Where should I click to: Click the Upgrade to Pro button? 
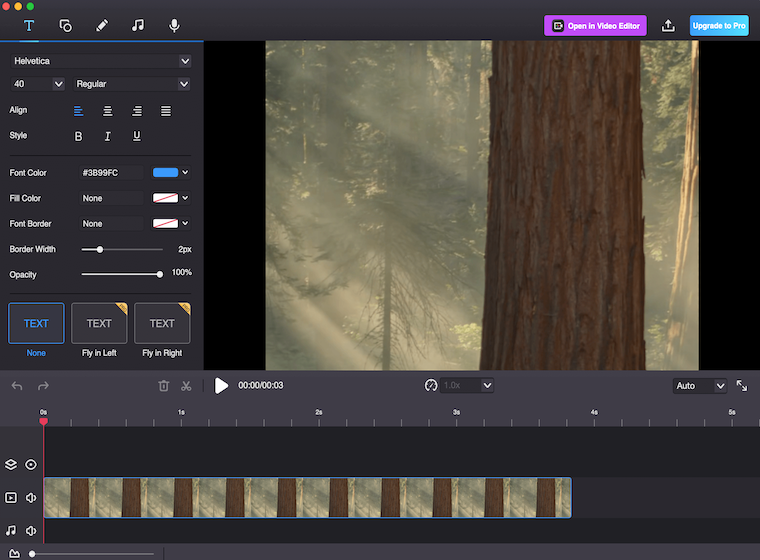pyautogui.click(x=719, y=26)
